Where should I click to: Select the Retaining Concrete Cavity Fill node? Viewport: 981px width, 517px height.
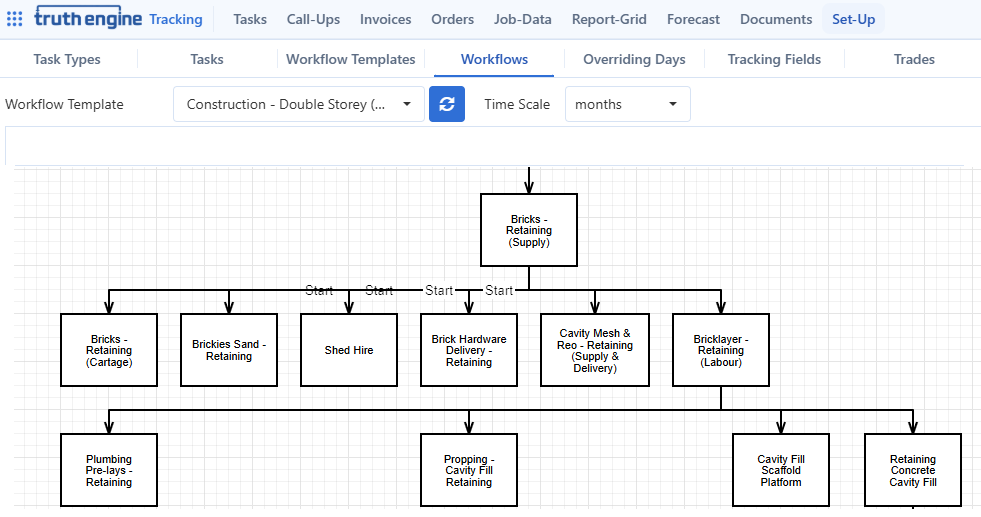pyautogui.click(x=913, y=470)
